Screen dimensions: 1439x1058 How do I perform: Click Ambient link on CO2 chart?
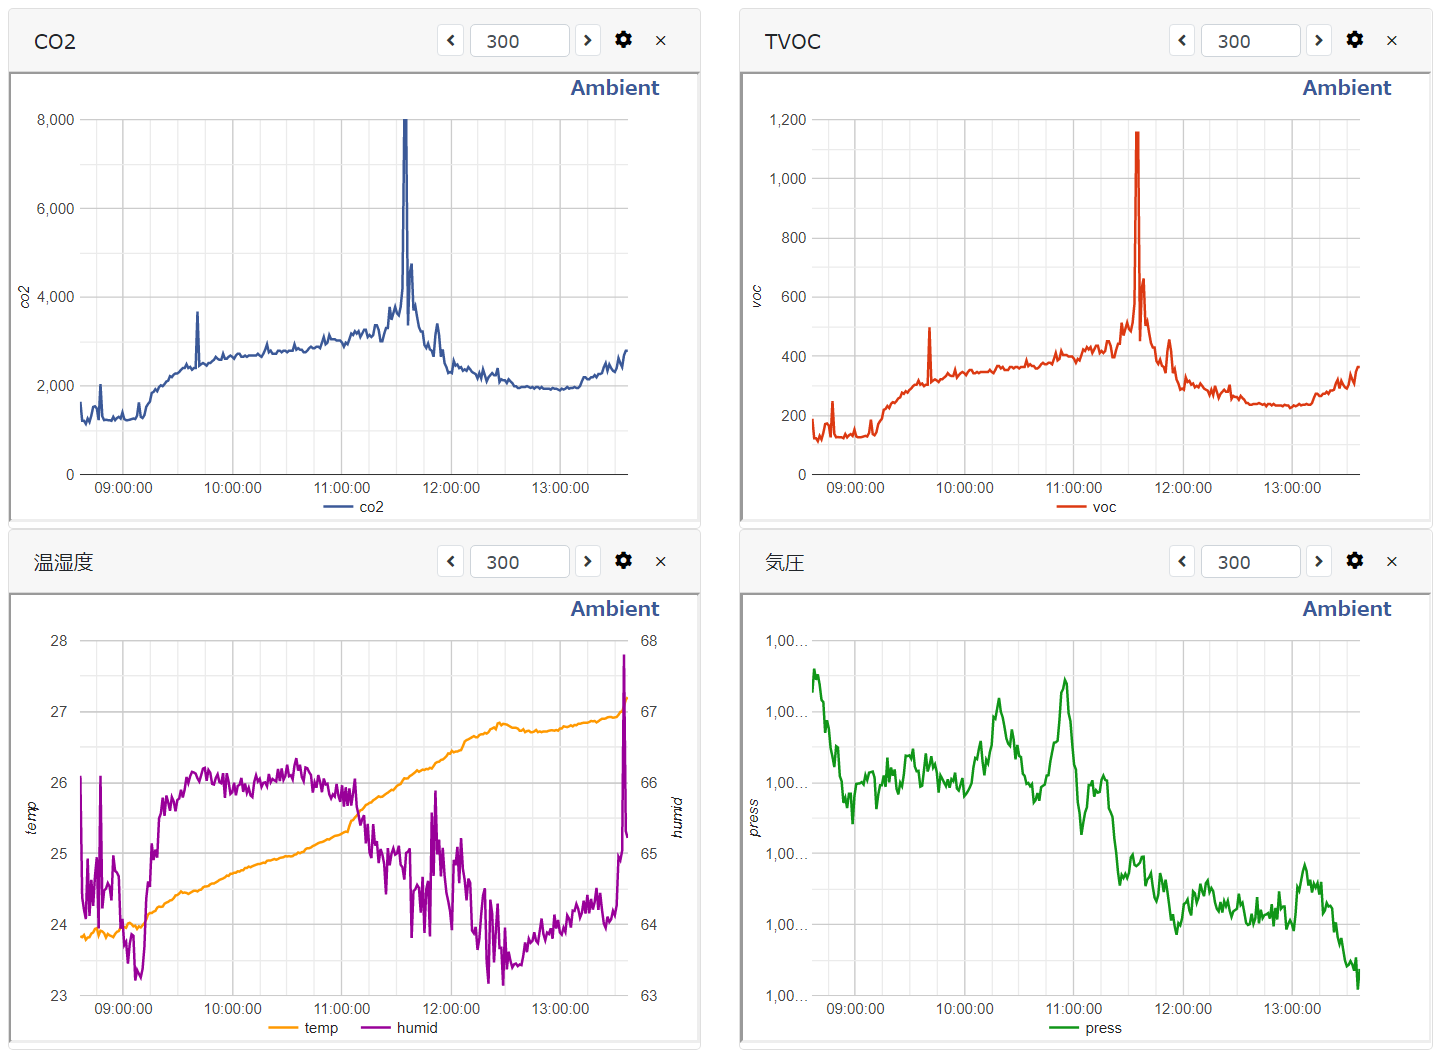point(615,88)
